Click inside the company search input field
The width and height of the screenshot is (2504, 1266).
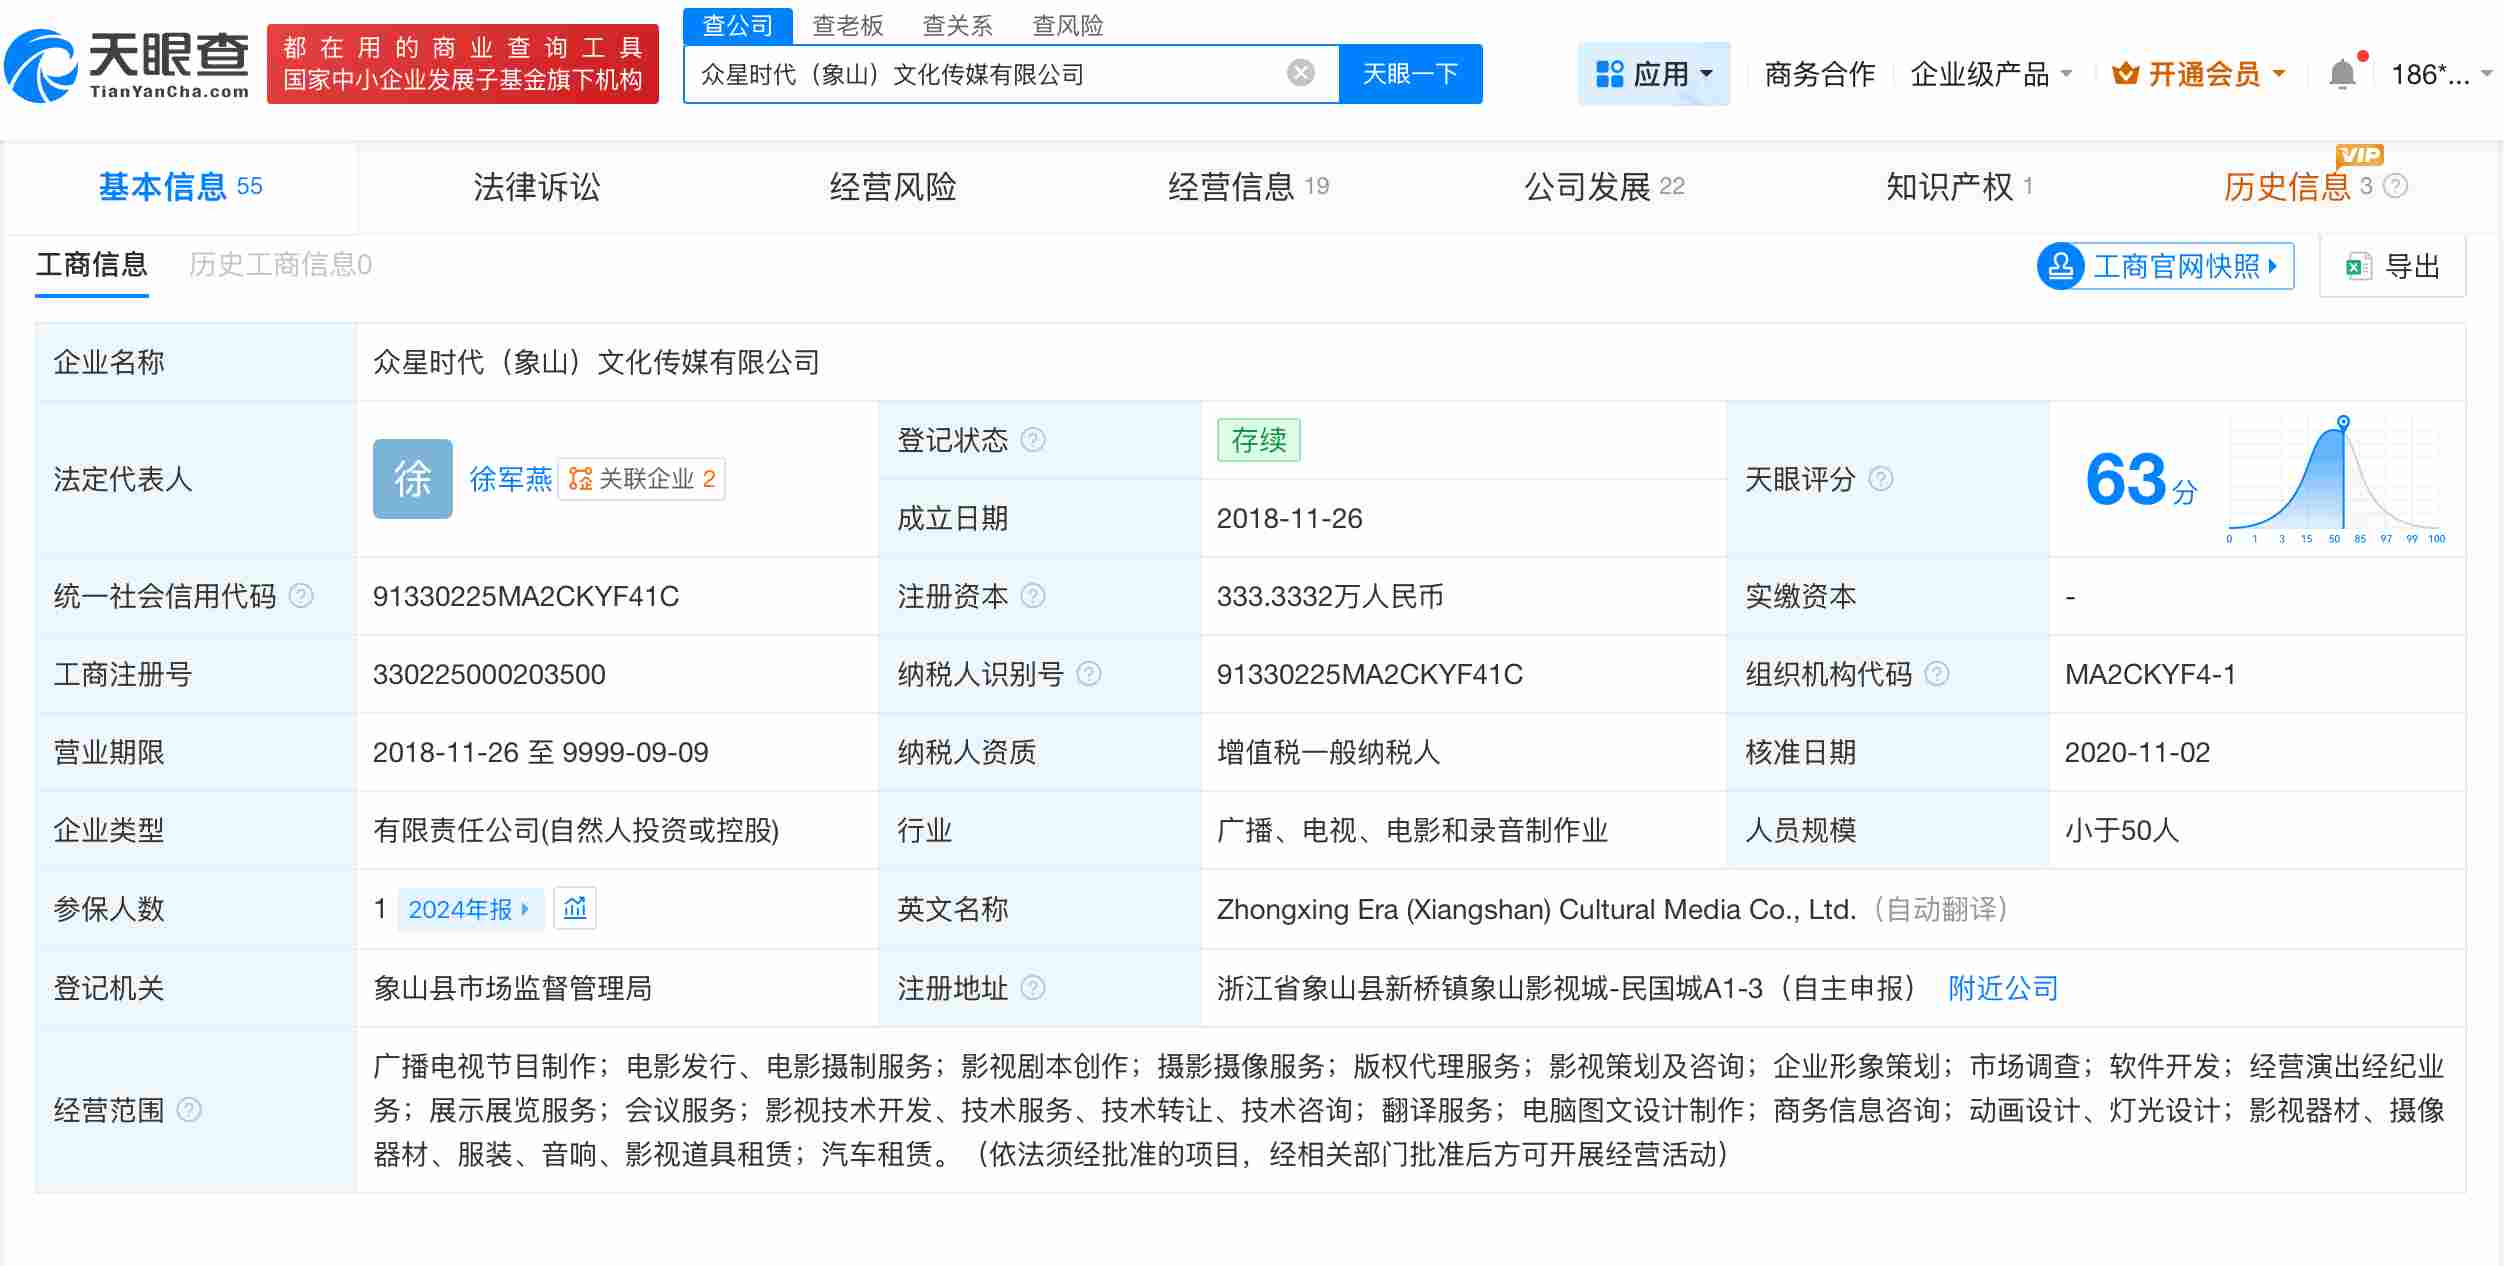pos(1000,72)
